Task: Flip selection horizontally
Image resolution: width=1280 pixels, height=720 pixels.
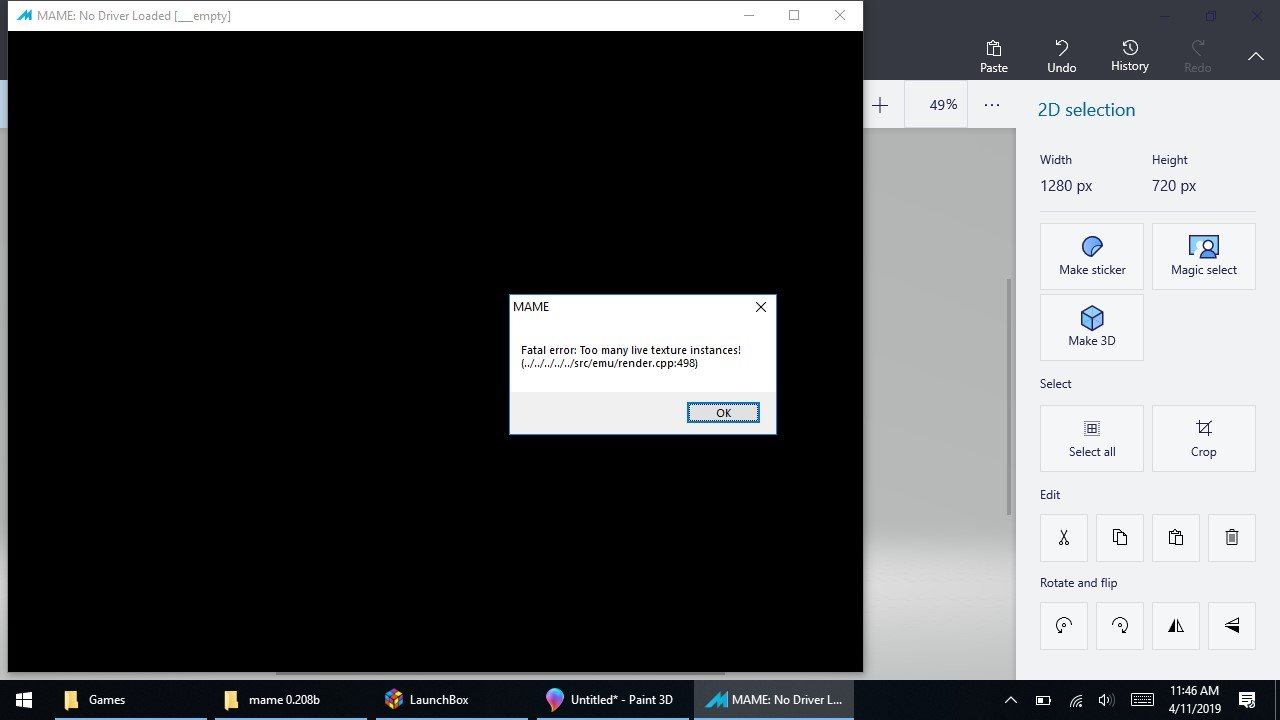Action: 1176,626
